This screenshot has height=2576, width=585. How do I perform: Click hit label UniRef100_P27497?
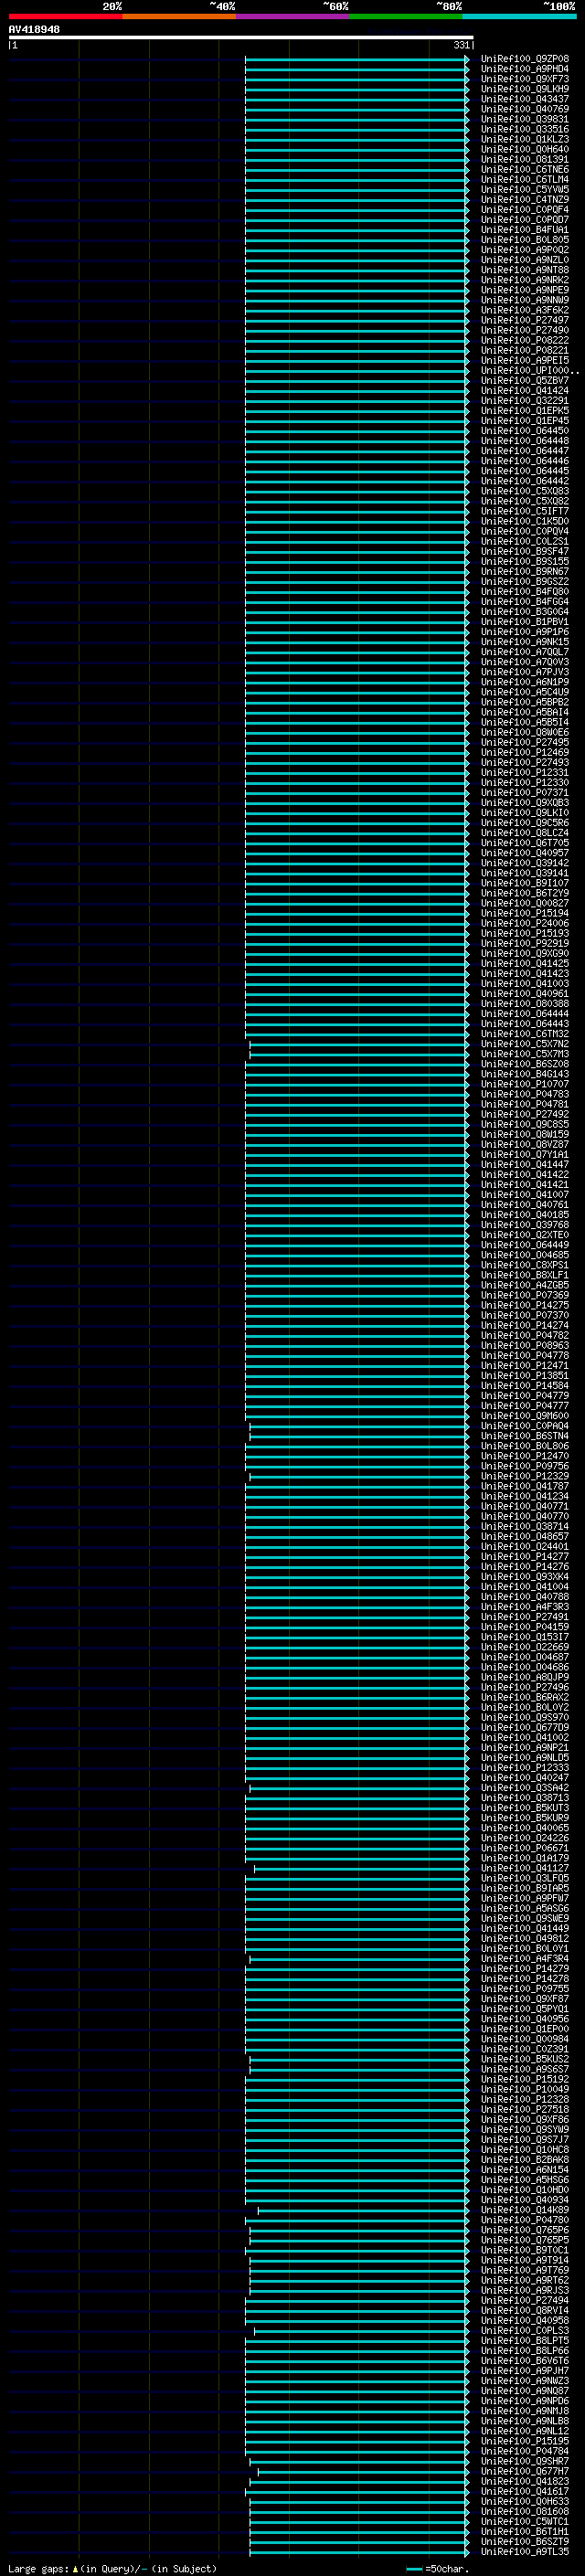point(525,320)
